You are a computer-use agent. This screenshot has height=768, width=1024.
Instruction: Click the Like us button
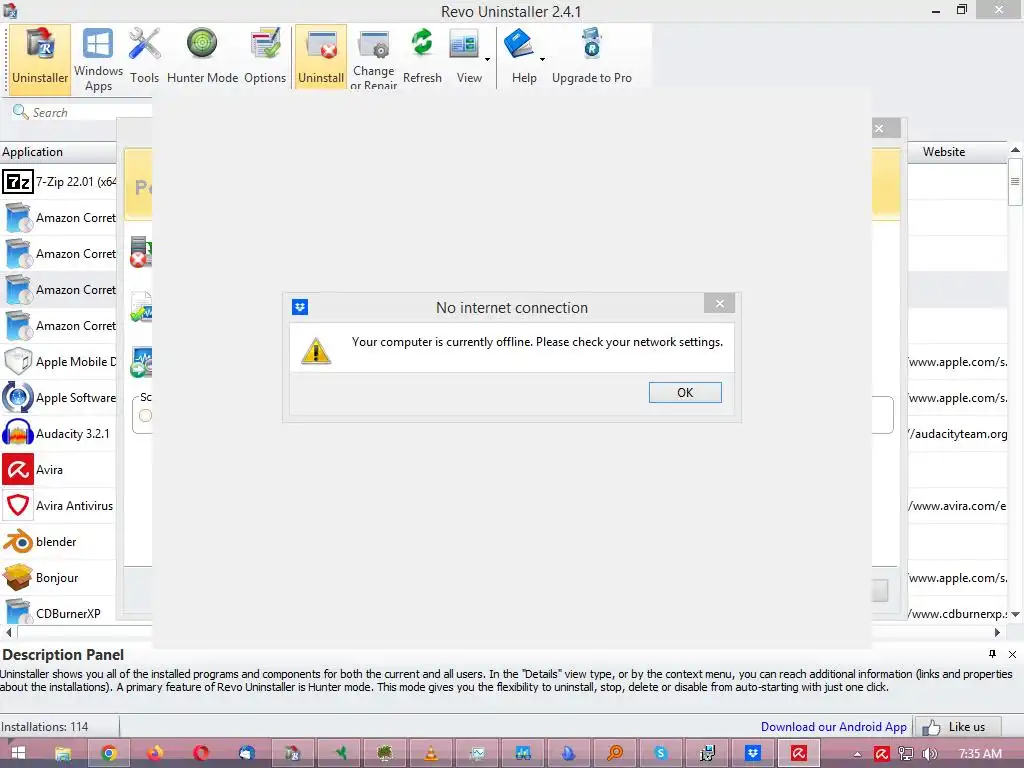(x=957, y=727)
